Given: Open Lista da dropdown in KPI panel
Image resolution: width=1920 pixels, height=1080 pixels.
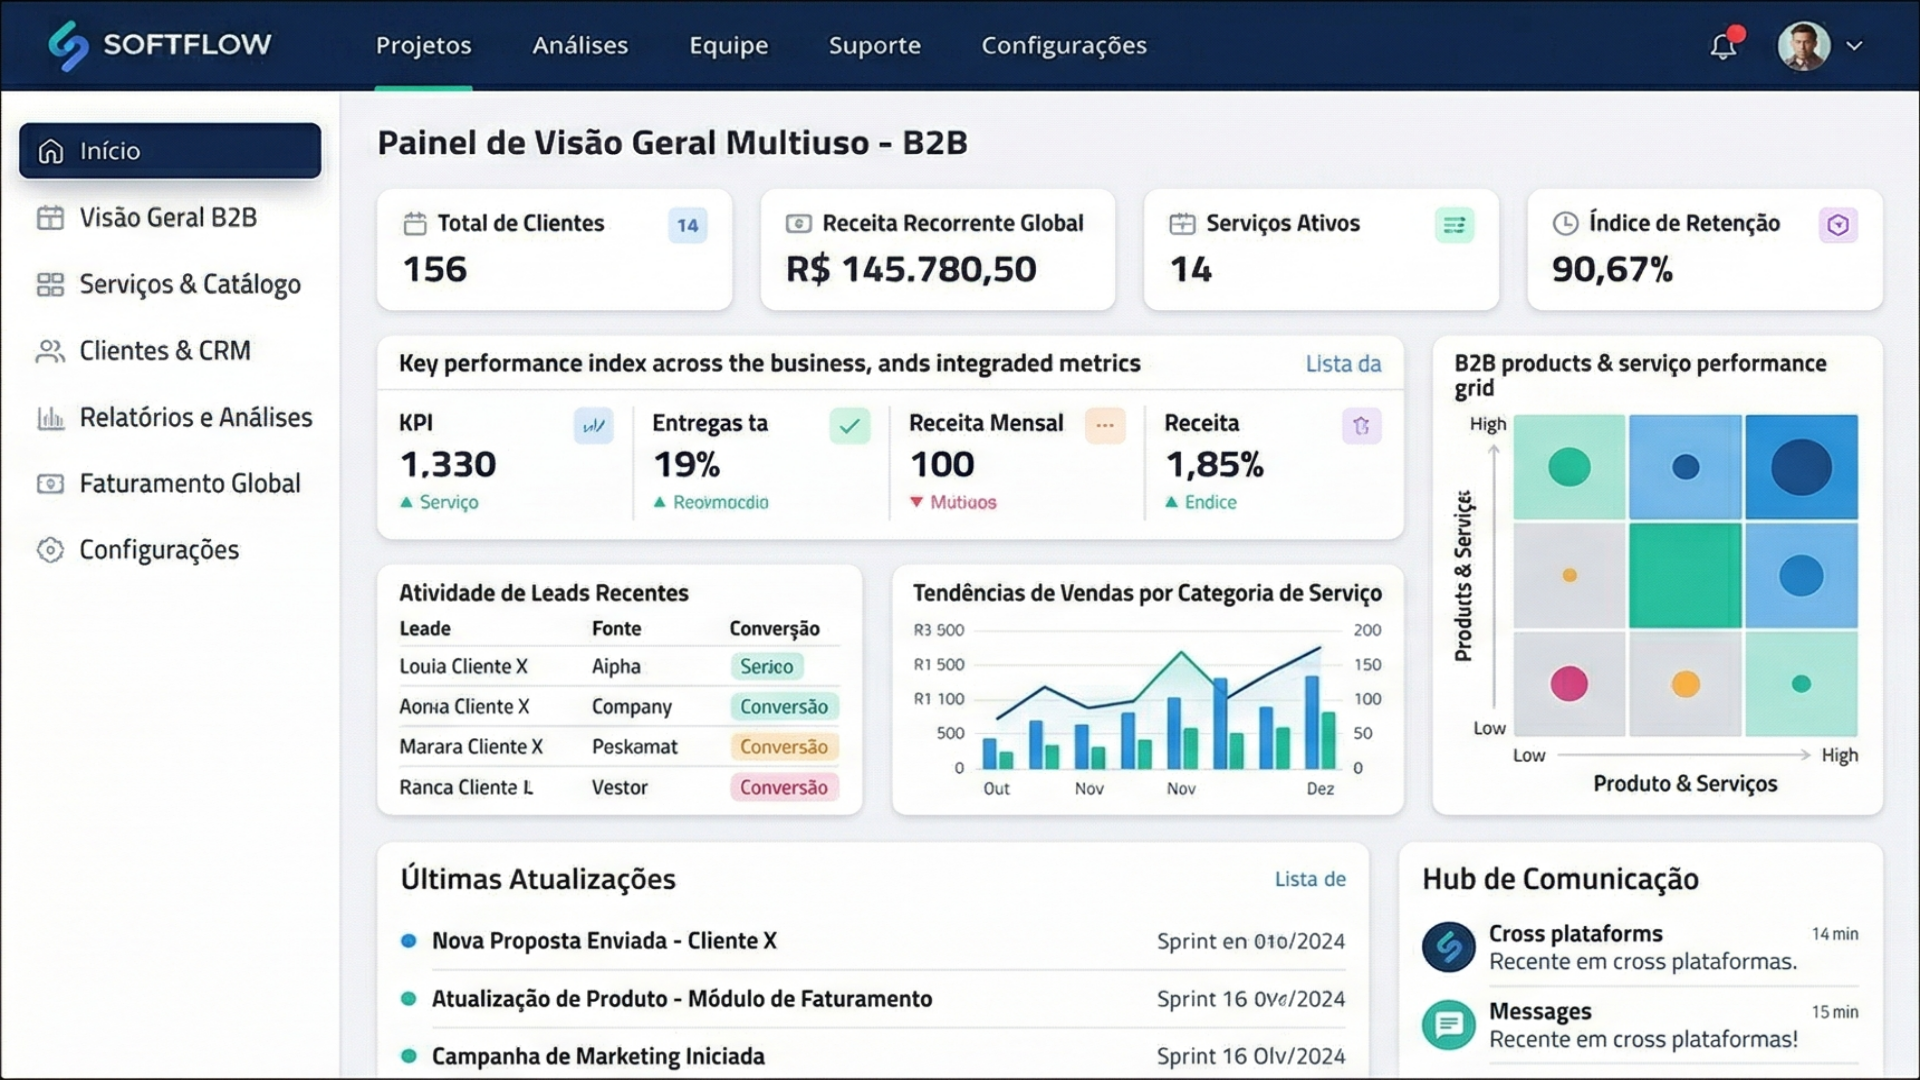Looking at the screenshot, I should [1343, 364].
